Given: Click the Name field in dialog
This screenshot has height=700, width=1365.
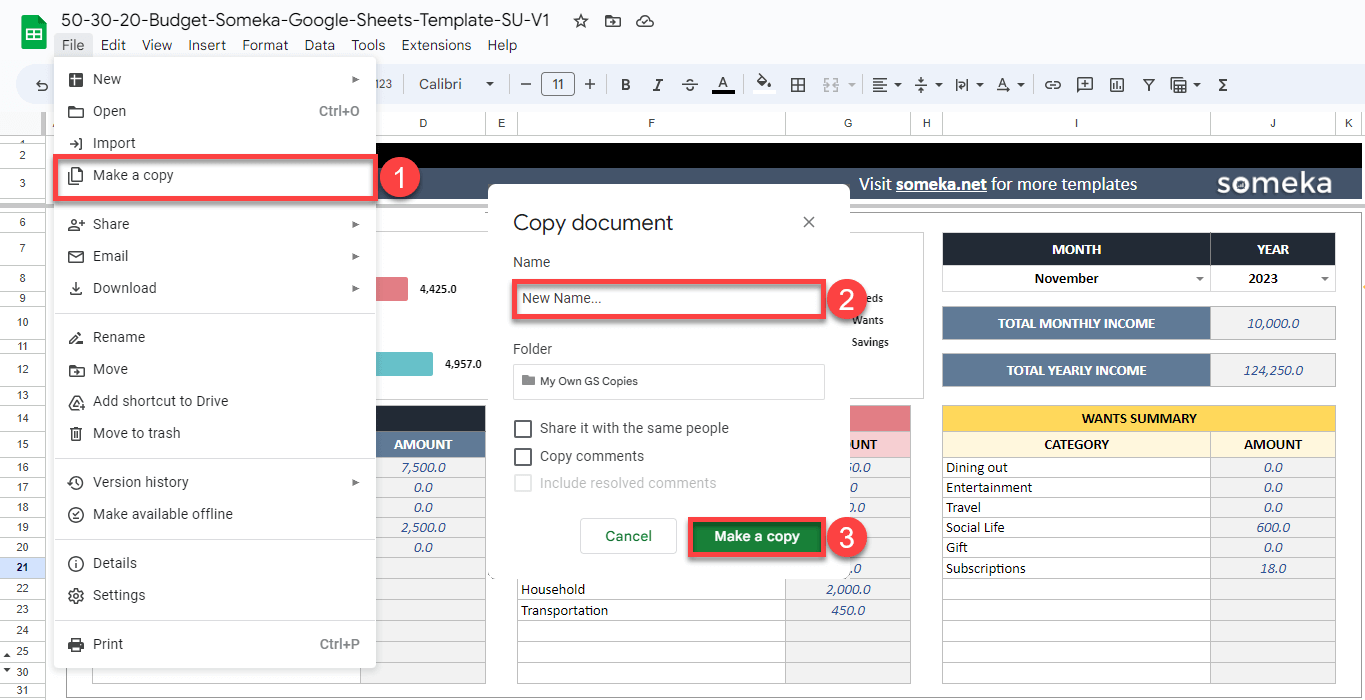Looking at the screenshot, I should pos(668,299).
